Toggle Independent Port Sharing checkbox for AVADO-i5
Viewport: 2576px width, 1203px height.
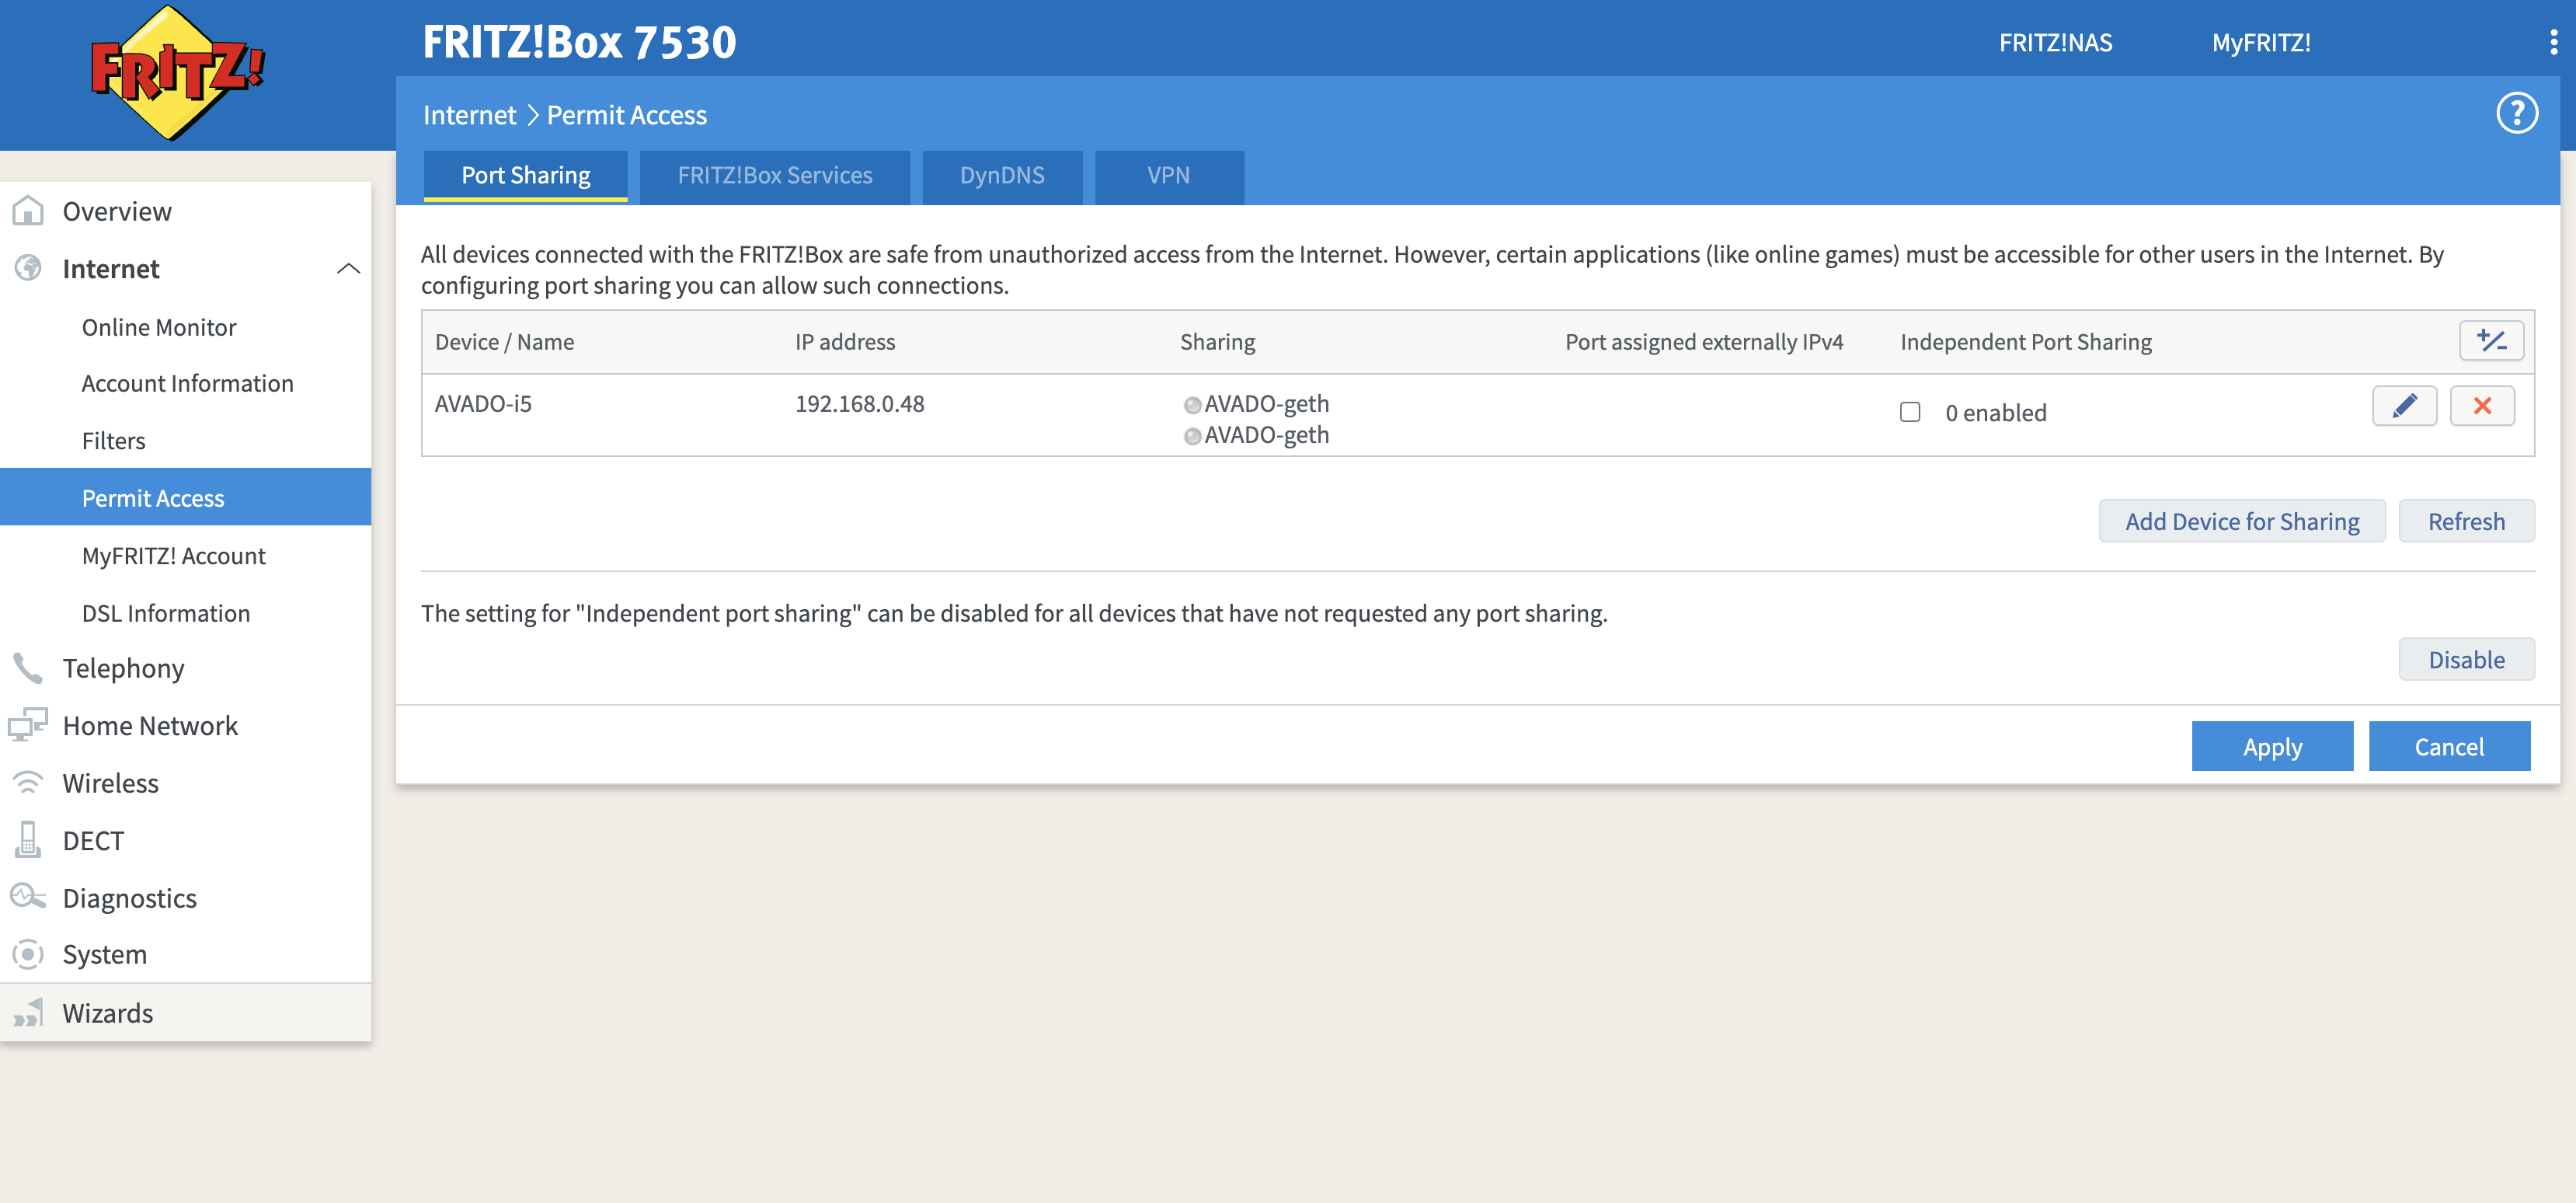click(x=1909, y=412)
